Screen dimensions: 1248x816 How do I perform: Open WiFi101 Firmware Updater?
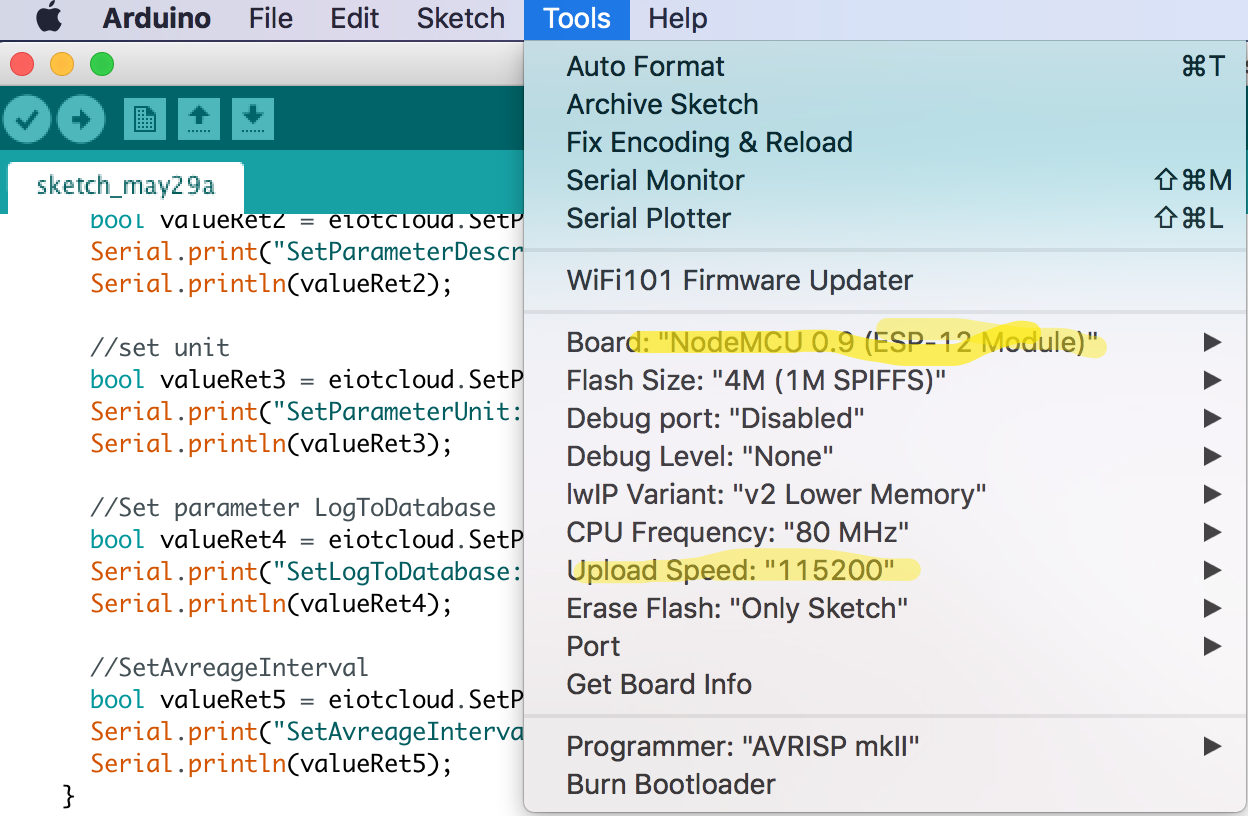[x=886, y=281]
